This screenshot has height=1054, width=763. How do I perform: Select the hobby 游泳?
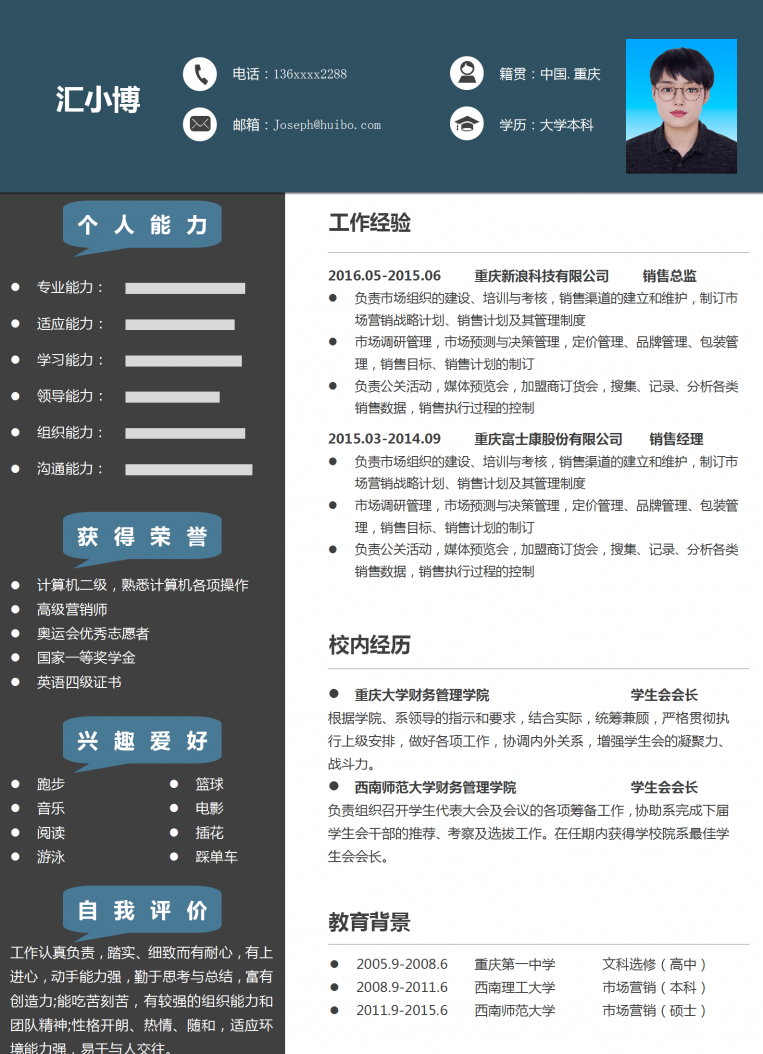[50, 857]
